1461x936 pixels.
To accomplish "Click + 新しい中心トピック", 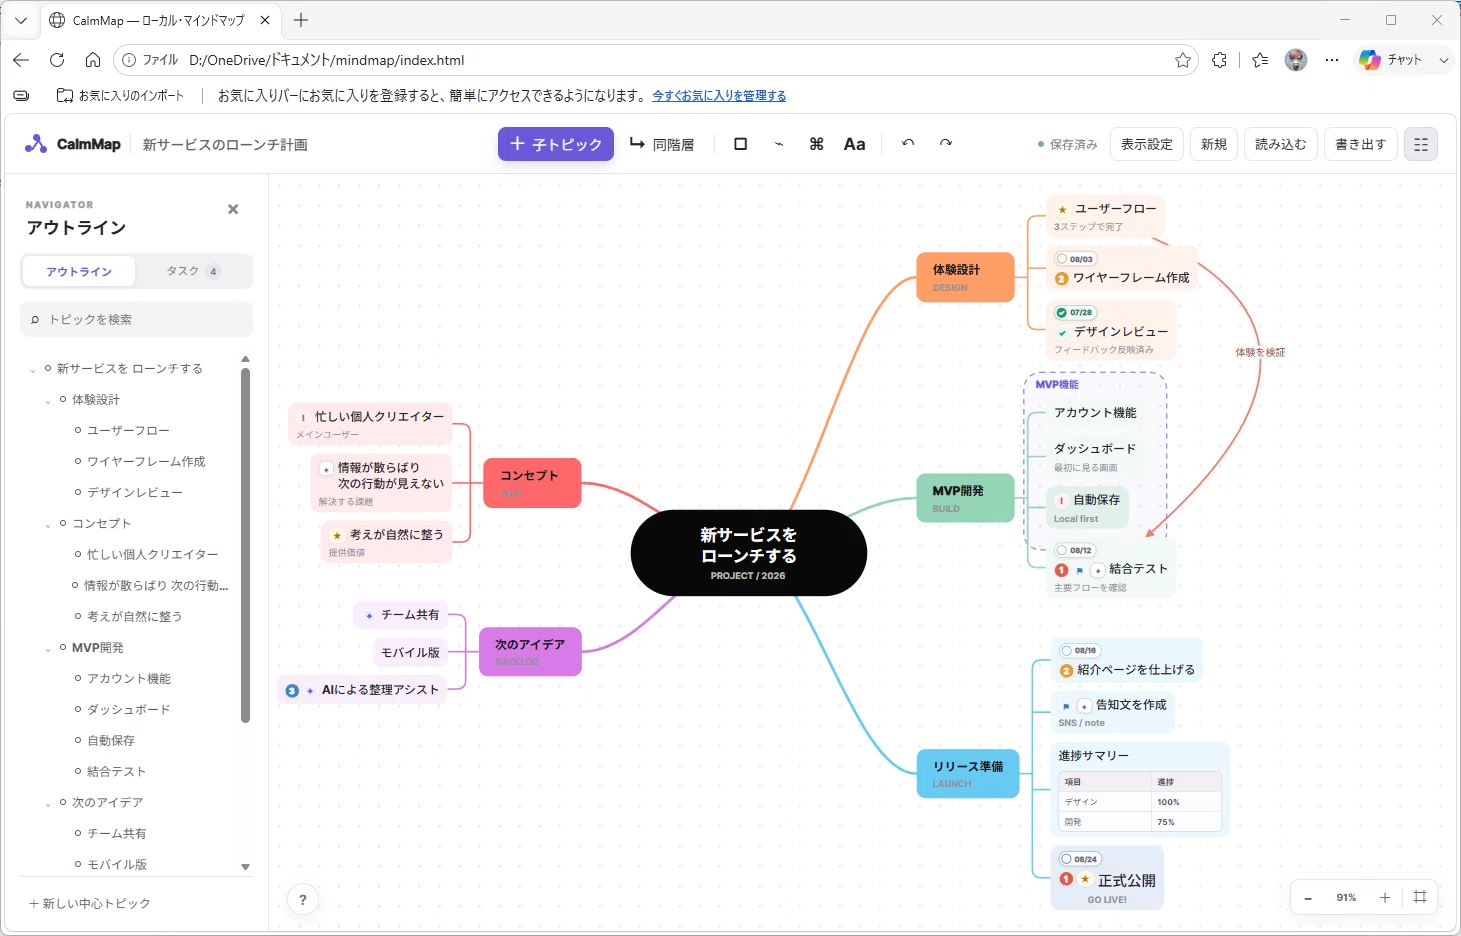I will [x=90, y=904].
